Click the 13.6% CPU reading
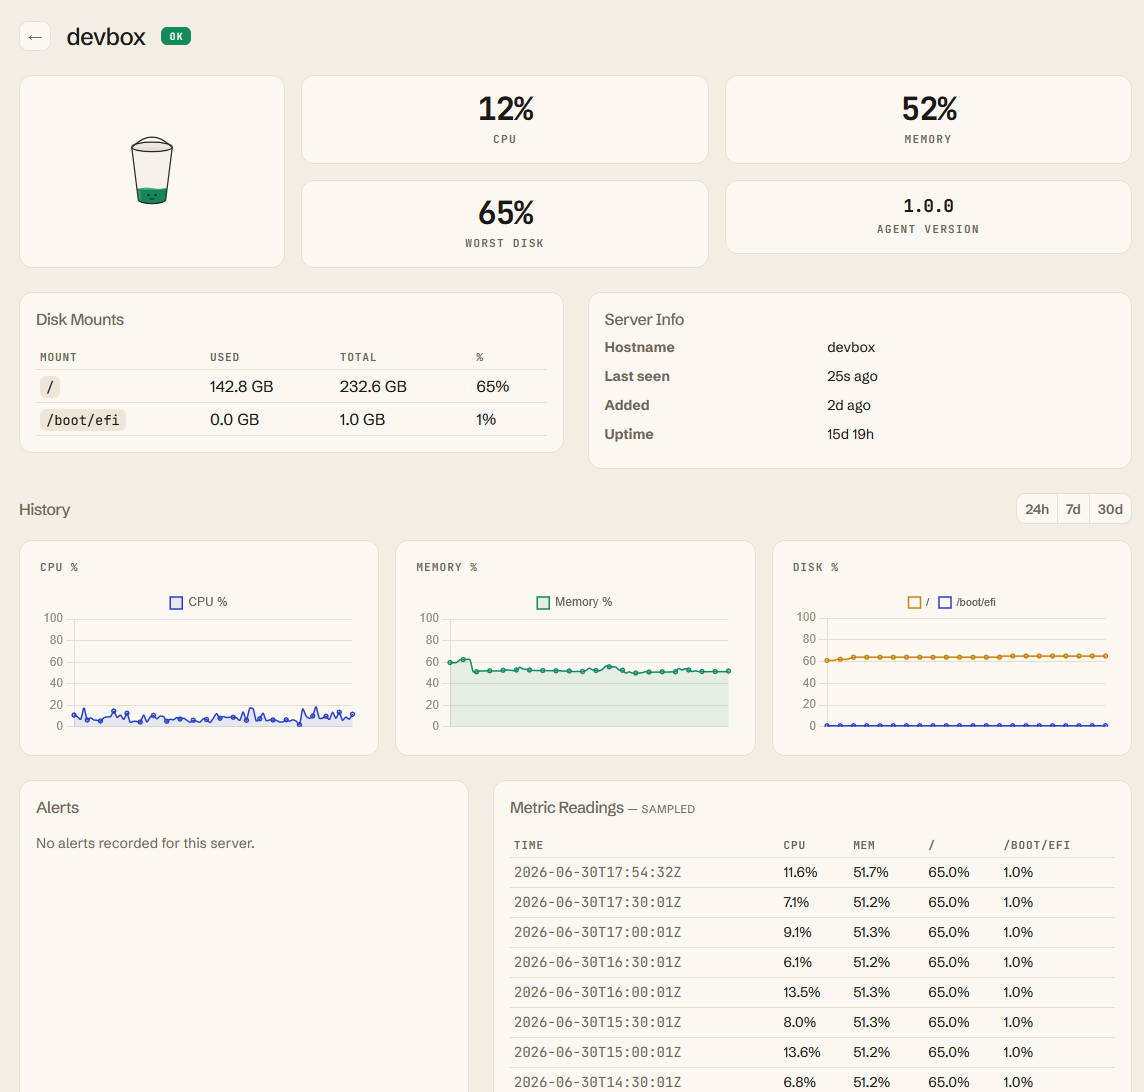 click(802, 1052)
